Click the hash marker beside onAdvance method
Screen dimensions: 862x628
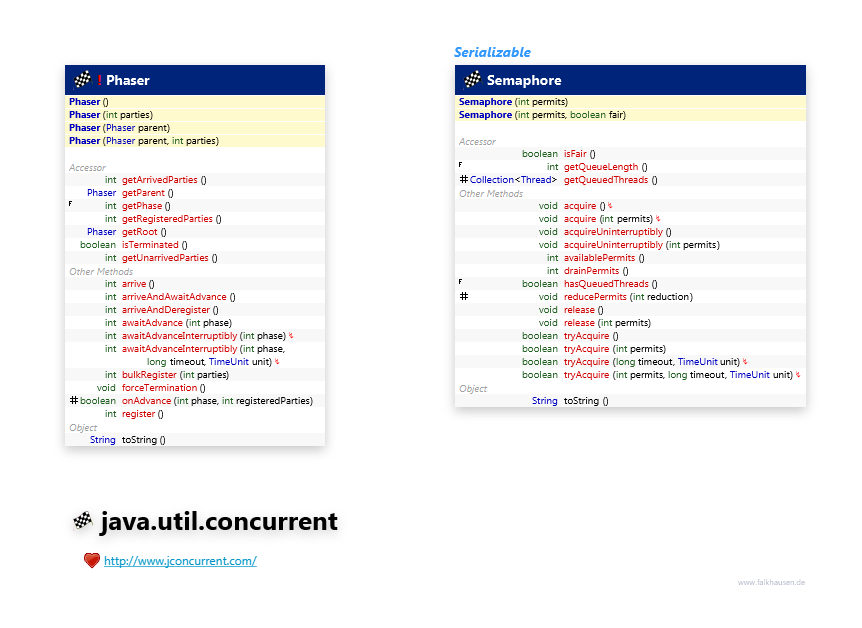click(74, 401)
